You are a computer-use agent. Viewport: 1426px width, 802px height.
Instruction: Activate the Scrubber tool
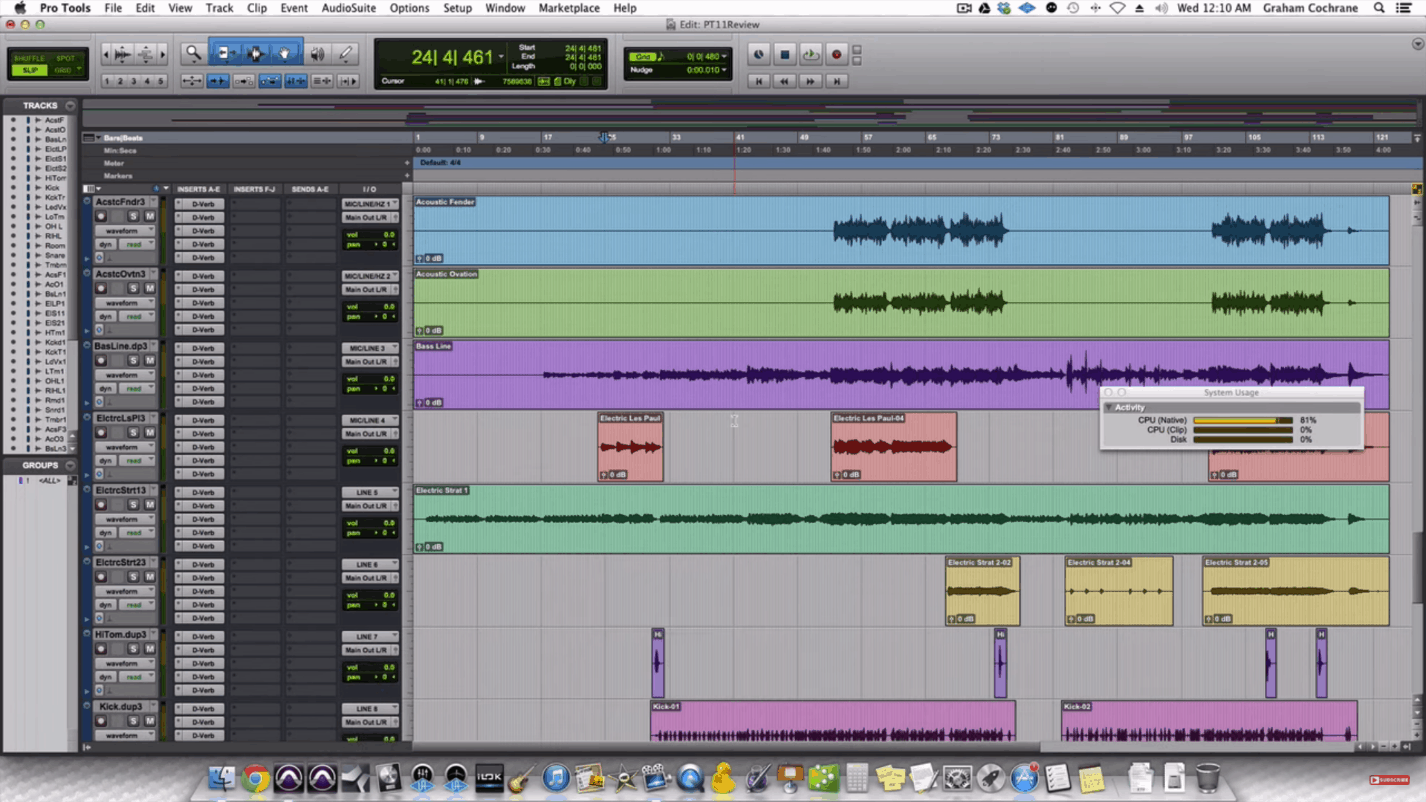coord(317,54)
